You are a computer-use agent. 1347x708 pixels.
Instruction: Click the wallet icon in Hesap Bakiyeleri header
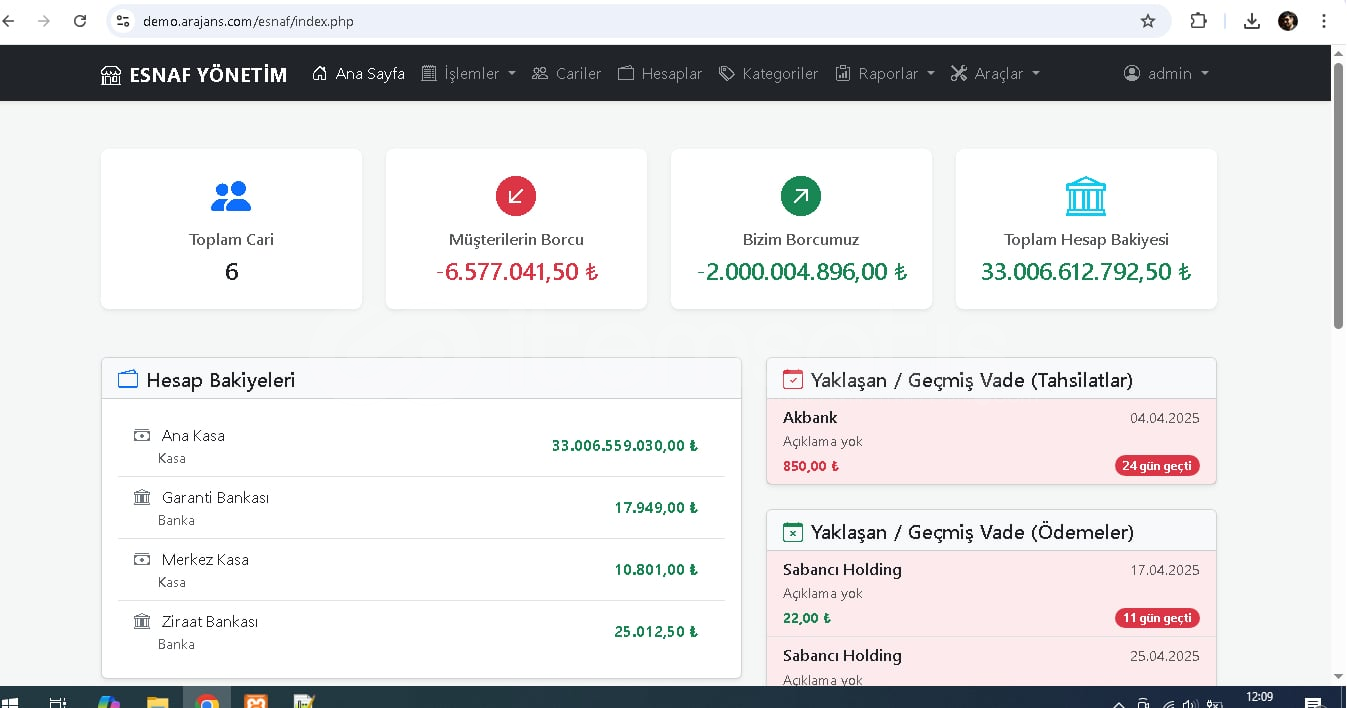(128, 380)
